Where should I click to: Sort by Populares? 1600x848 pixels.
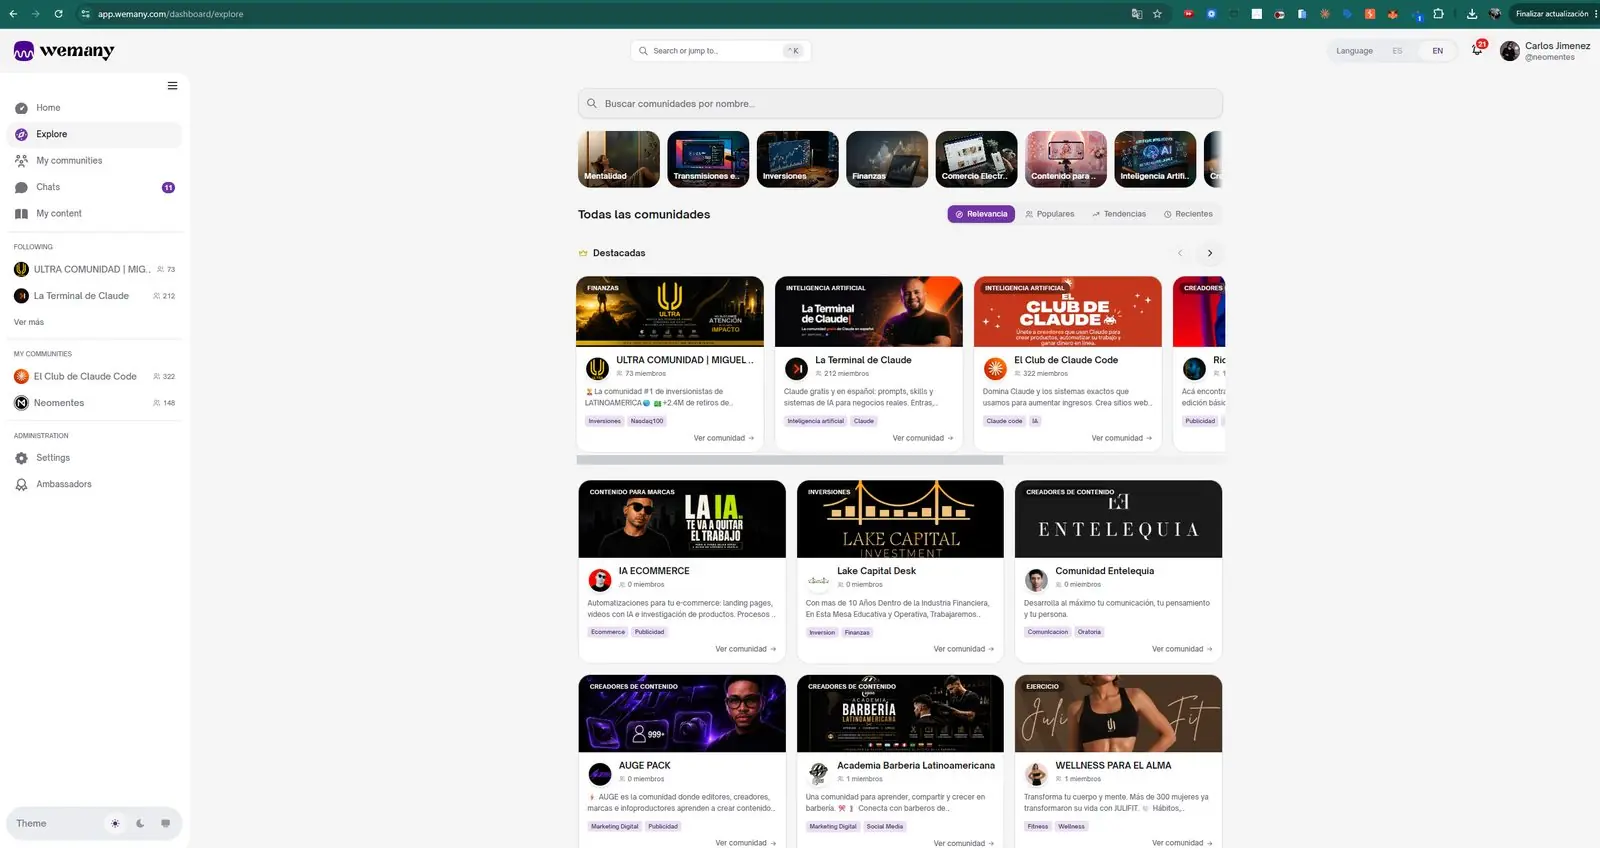[x=1050, y=214]
